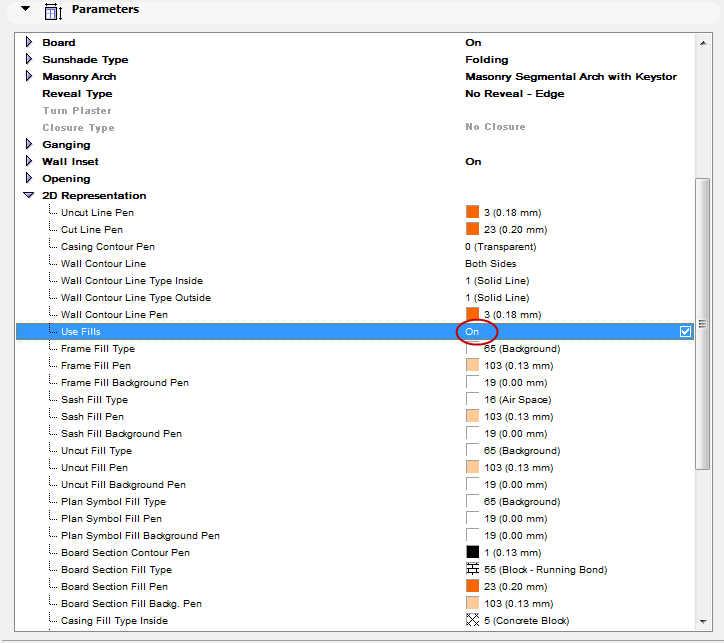Click the Uncut Line Pen orange swatch
724x643 pixels.
click(473, 213)
